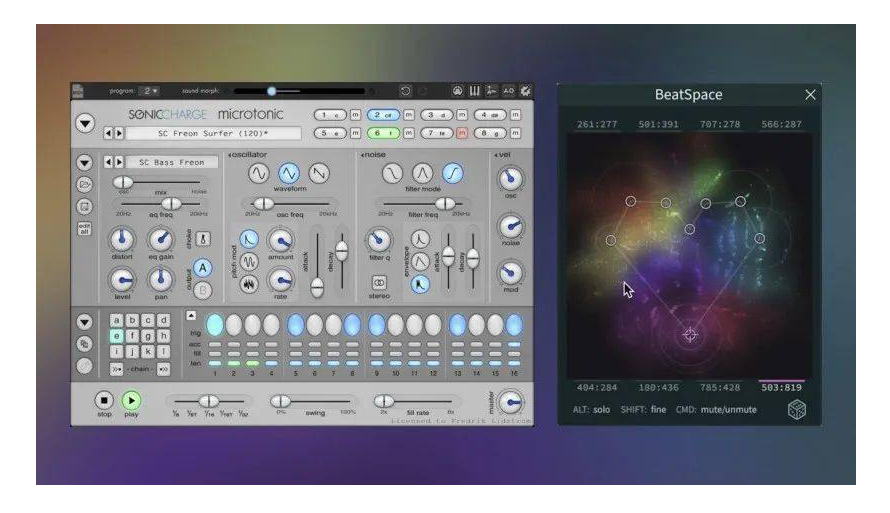Click the chain end arrow button
The width and height of the screenshot is (890, 513).
click(163, 369)
